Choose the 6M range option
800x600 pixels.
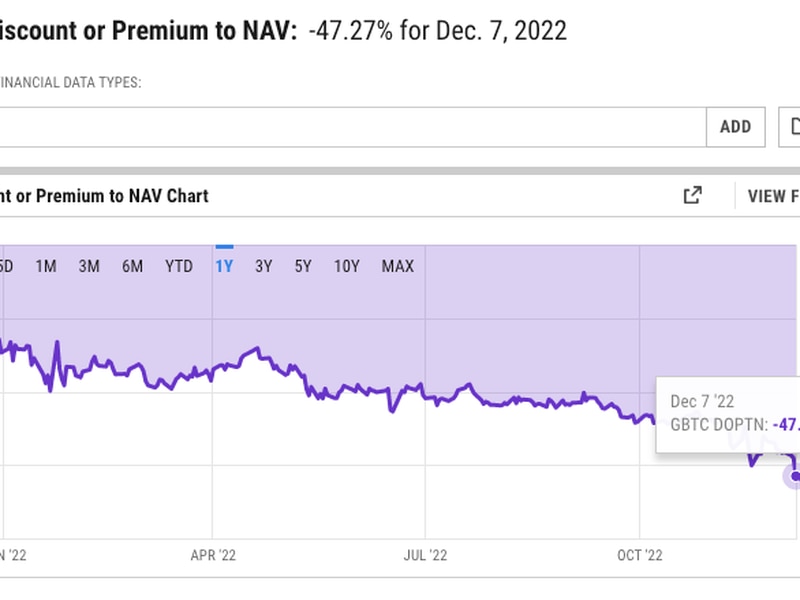[x=132, y=266]
